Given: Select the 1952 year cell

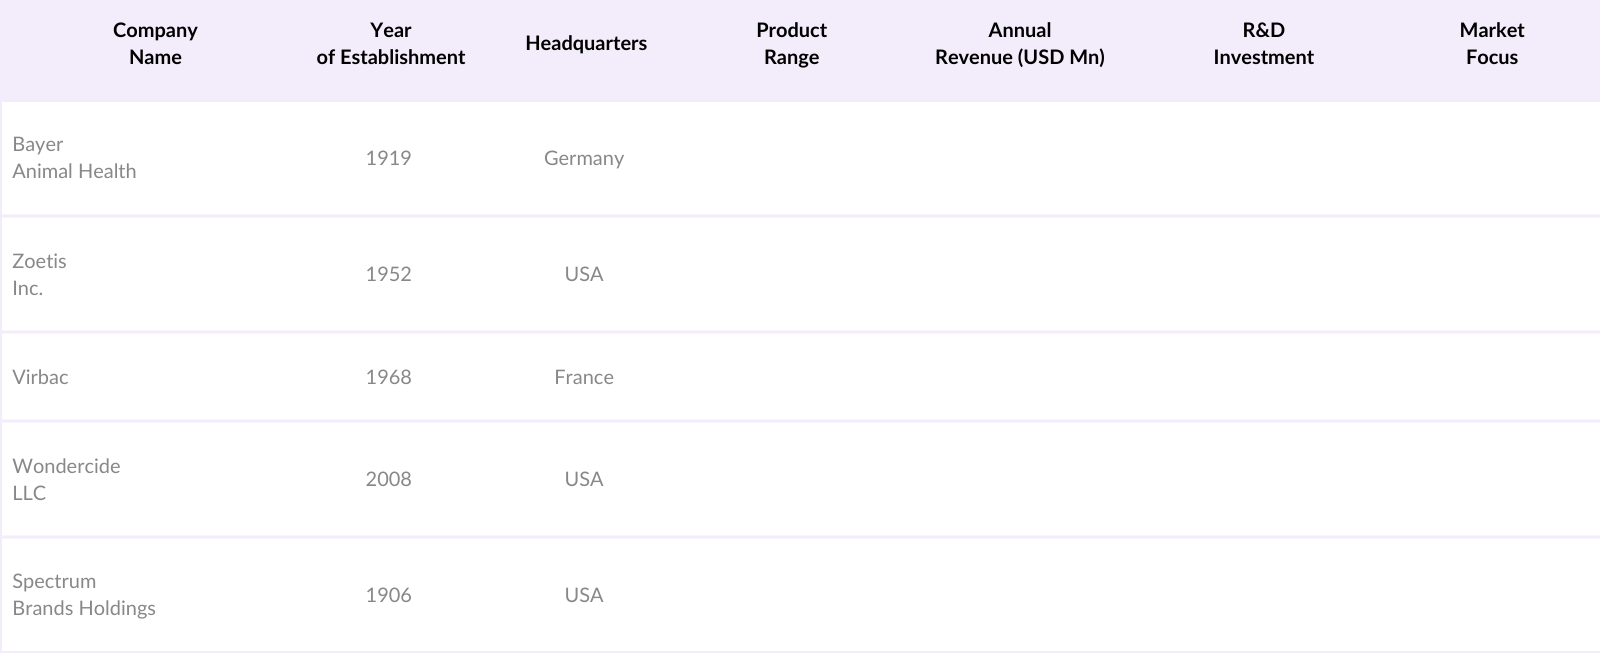Looking at the screenshot, I should pos(388,274).
